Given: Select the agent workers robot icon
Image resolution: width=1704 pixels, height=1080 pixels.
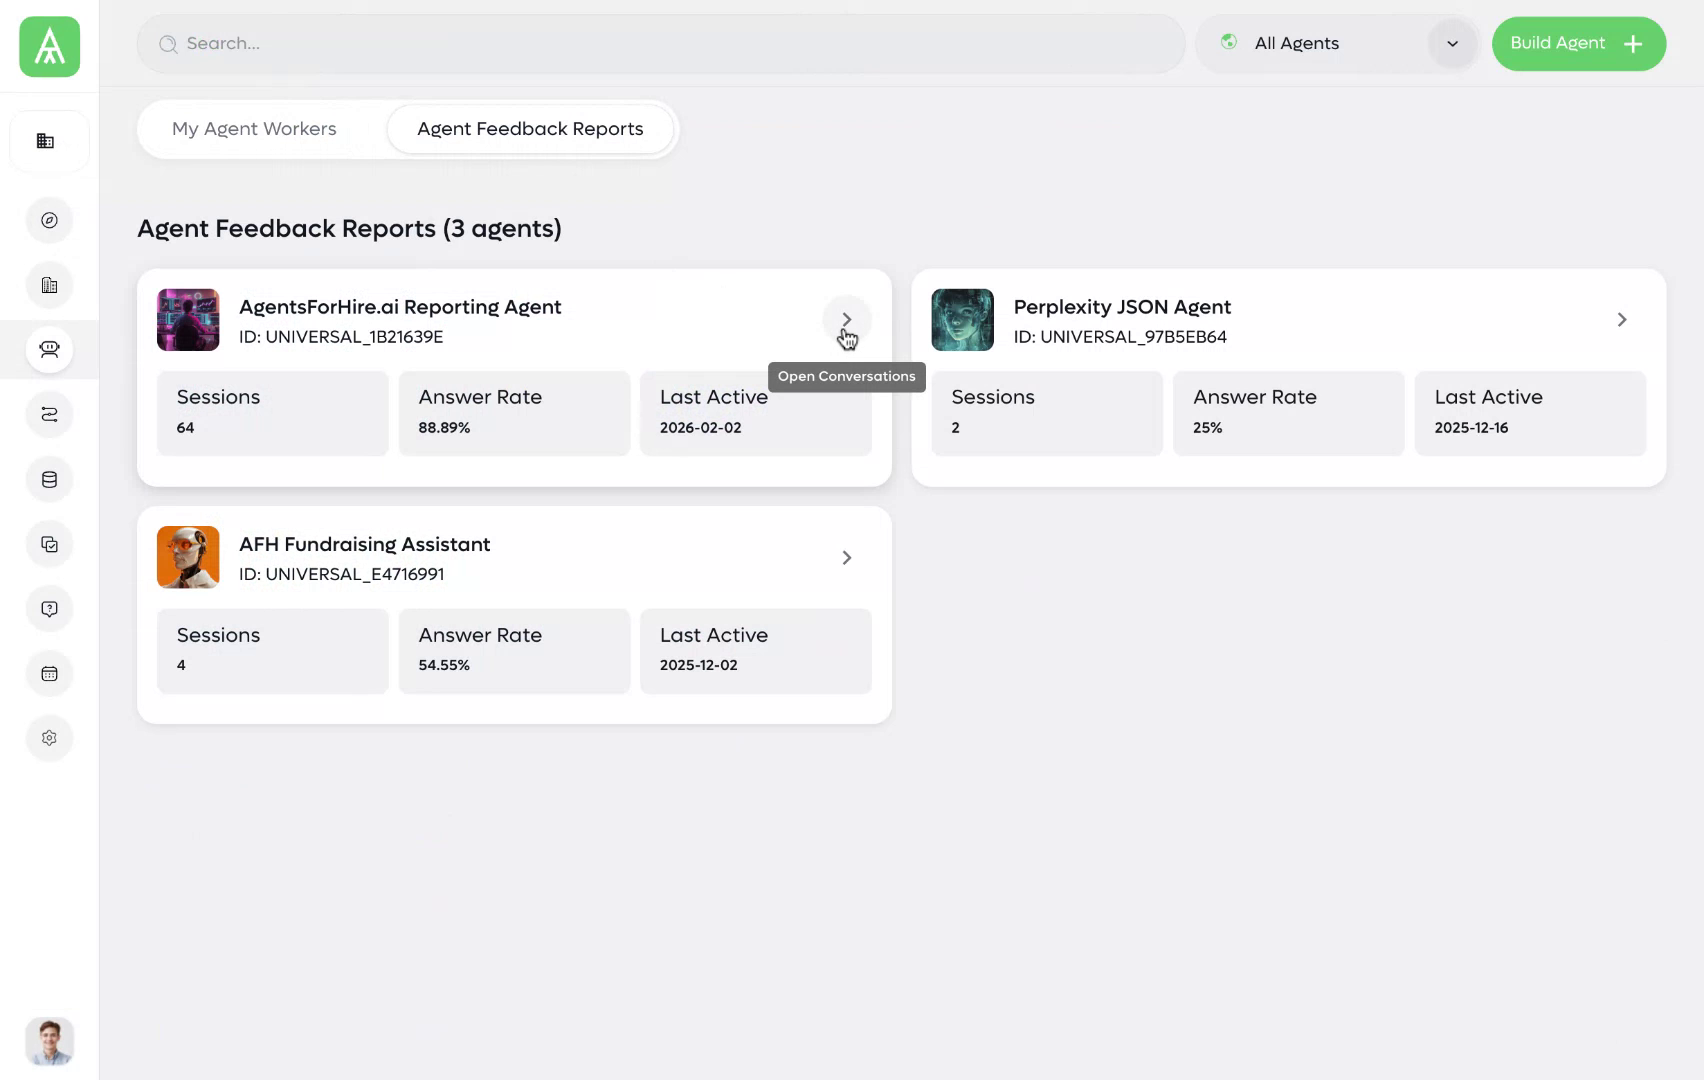Looking at the screenshot, I should 49,349.
